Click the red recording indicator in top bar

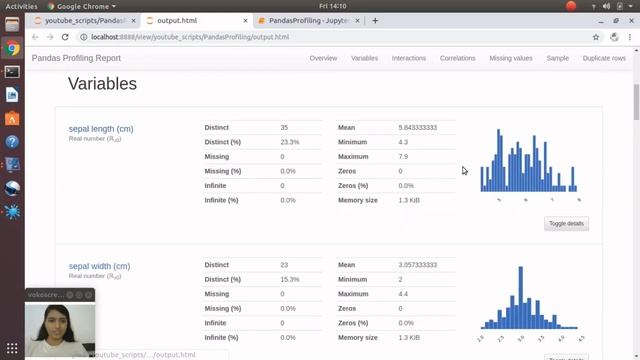coord(571,6)
